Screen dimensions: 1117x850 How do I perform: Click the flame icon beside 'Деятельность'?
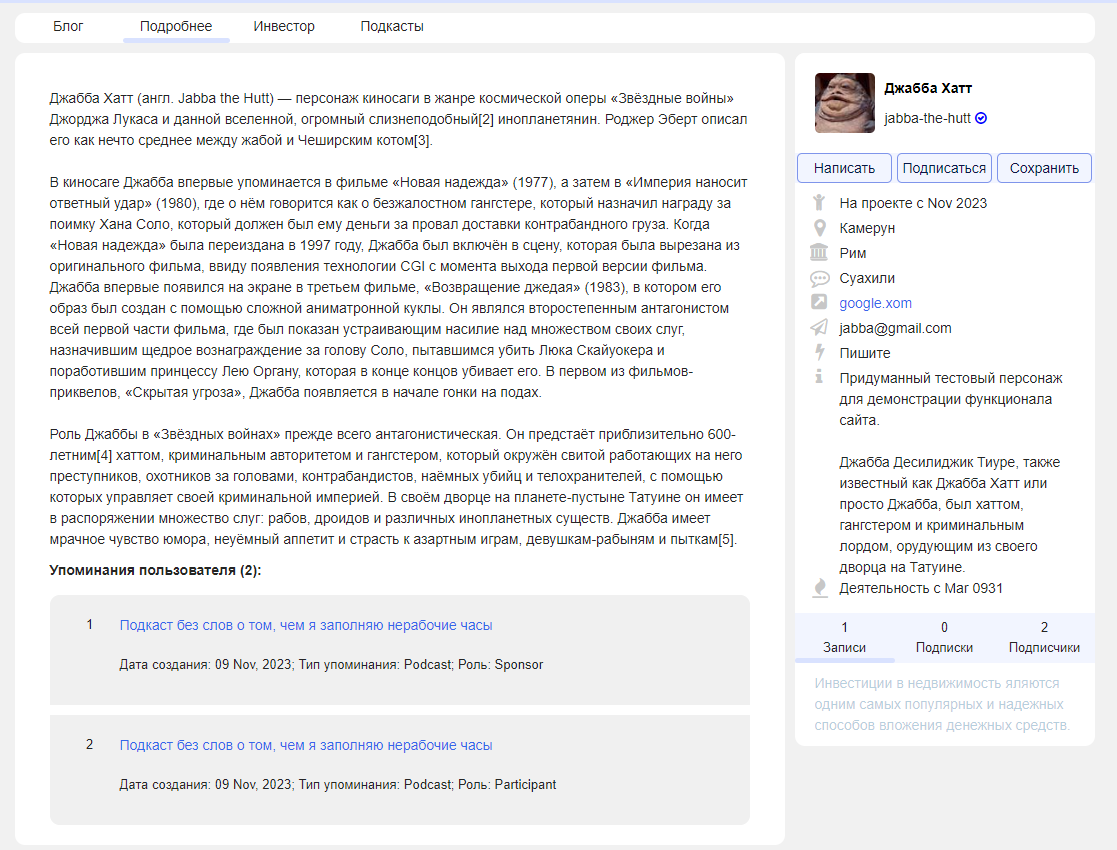coord(819,588)
